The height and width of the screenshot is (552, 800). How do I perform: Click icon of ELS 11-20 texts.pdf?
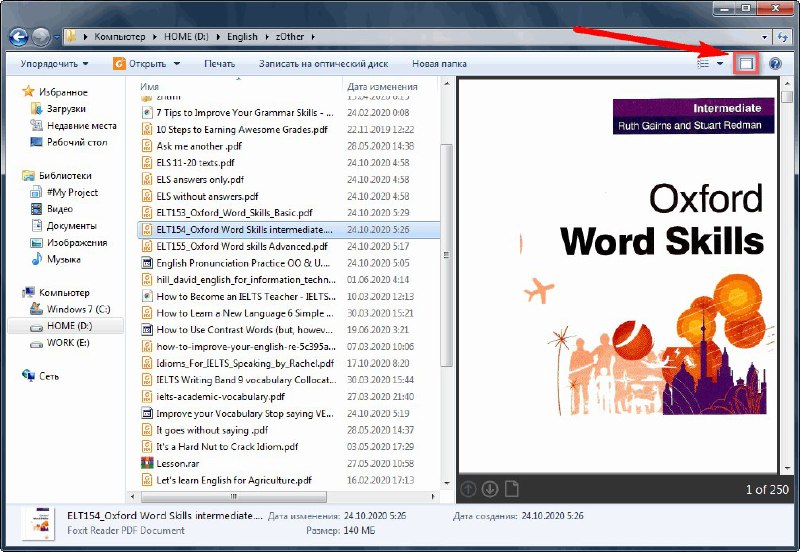[147, 163]
